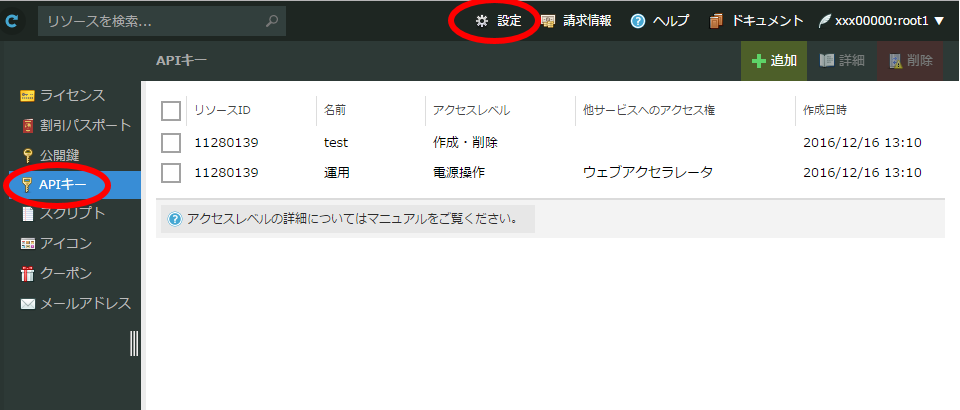Expand the xxx00000:root1 account dropdown
Screen dimensions: 960x410
pyautogui.click(x=882, y=21)
